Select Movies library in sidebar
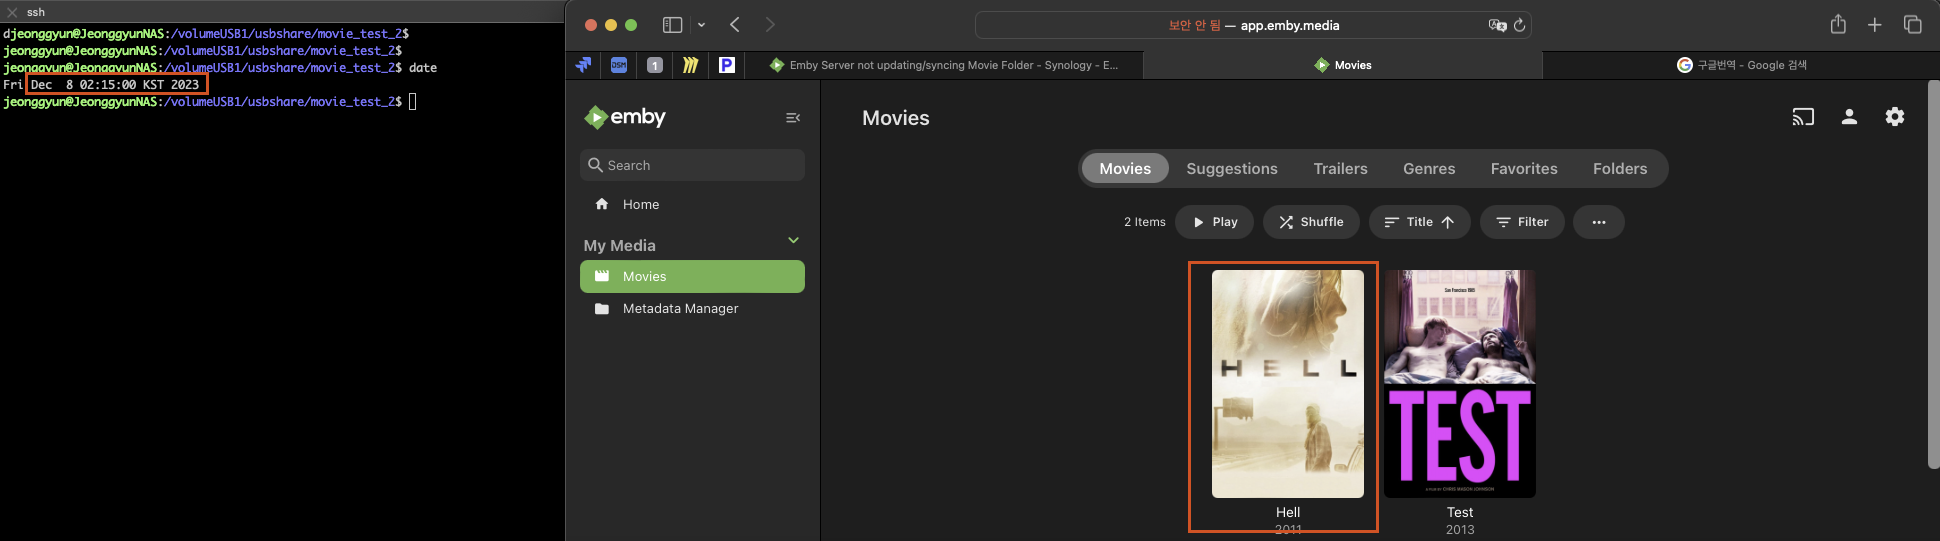 (692, 277)
